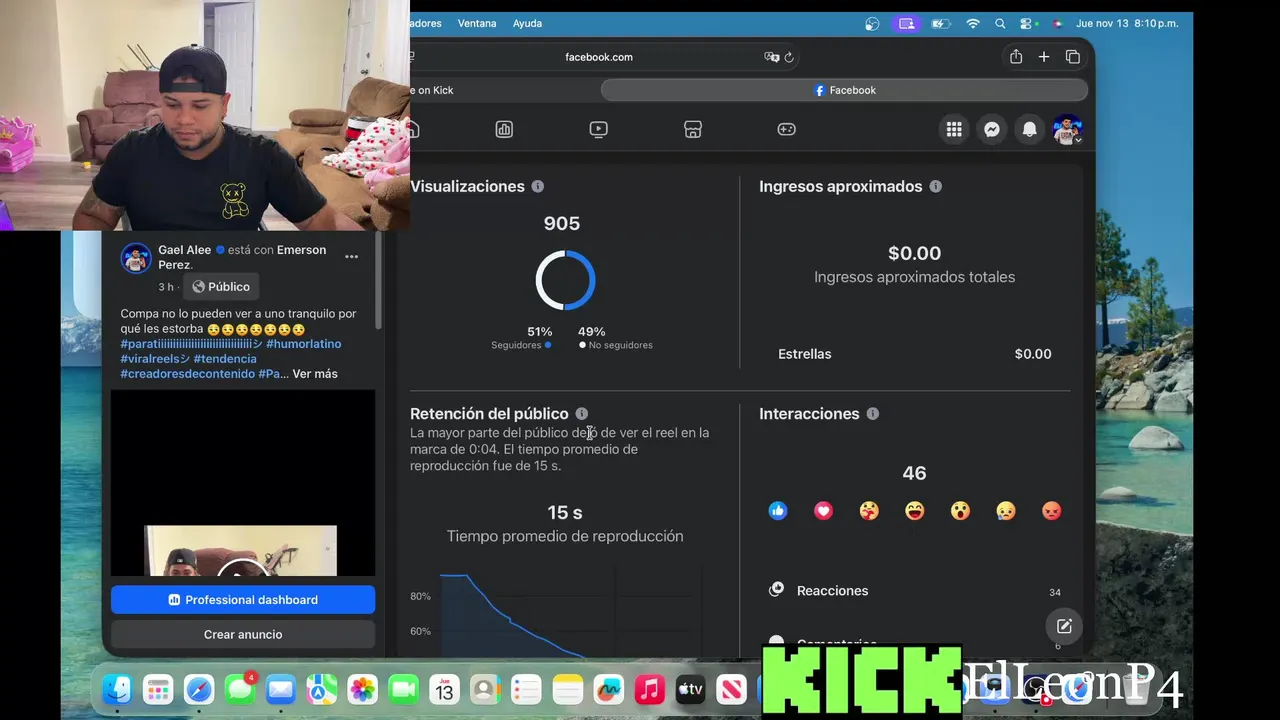Reload the page in Safari
This screenshot has height=720, width=1280.
789,57
